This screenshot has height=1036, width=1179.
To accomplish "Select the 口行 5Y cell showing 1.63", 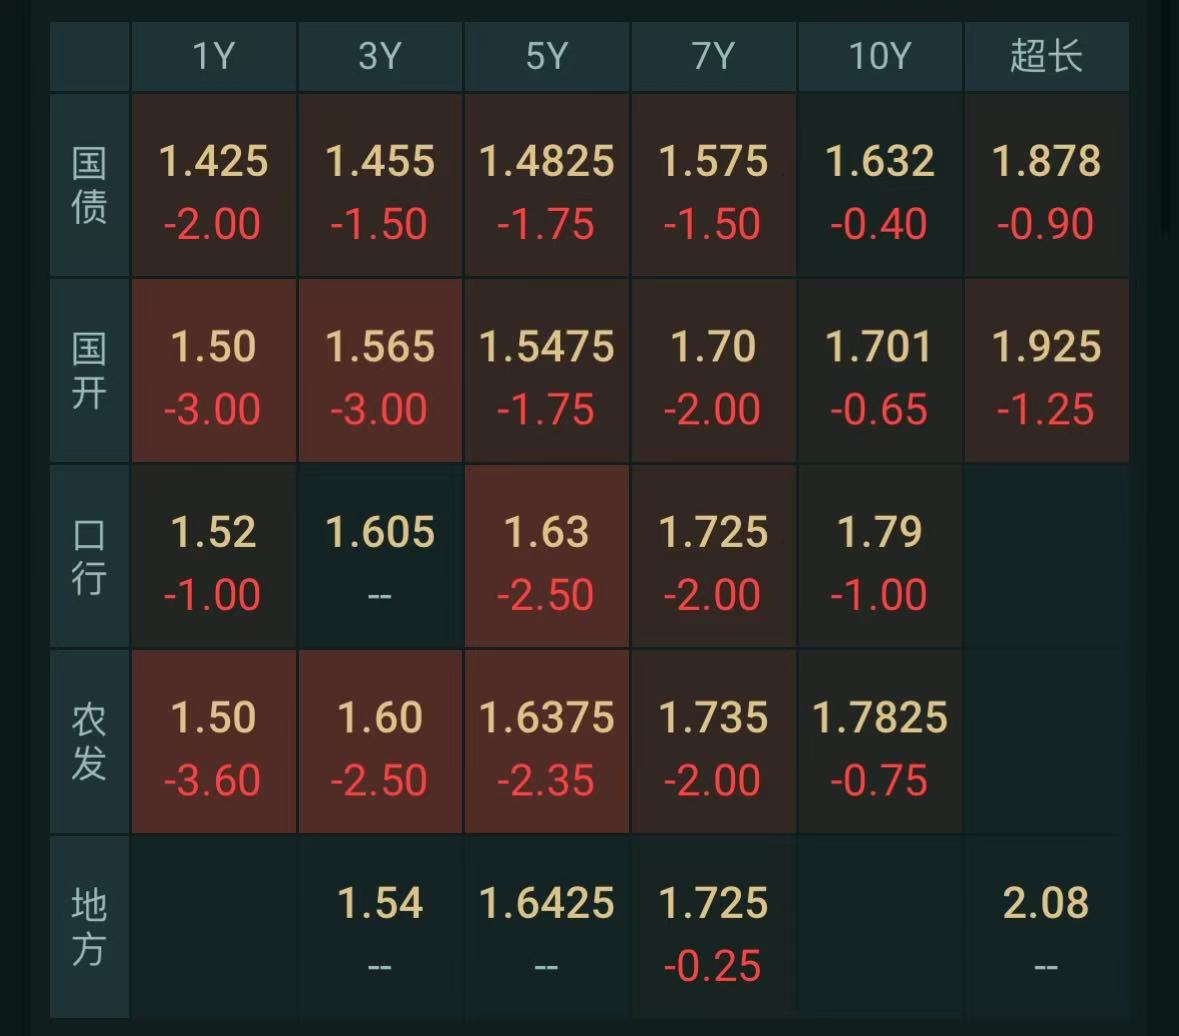I will (547, 556).
